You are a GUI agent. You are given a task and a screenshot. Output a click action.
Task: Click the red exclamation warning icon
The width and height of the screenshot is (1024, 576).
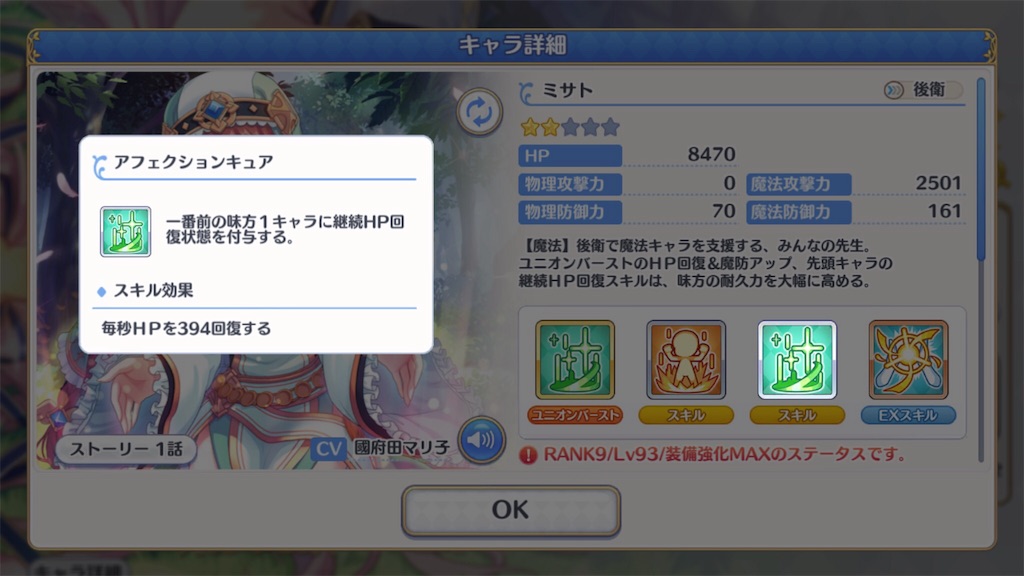(x=528, y=455)
